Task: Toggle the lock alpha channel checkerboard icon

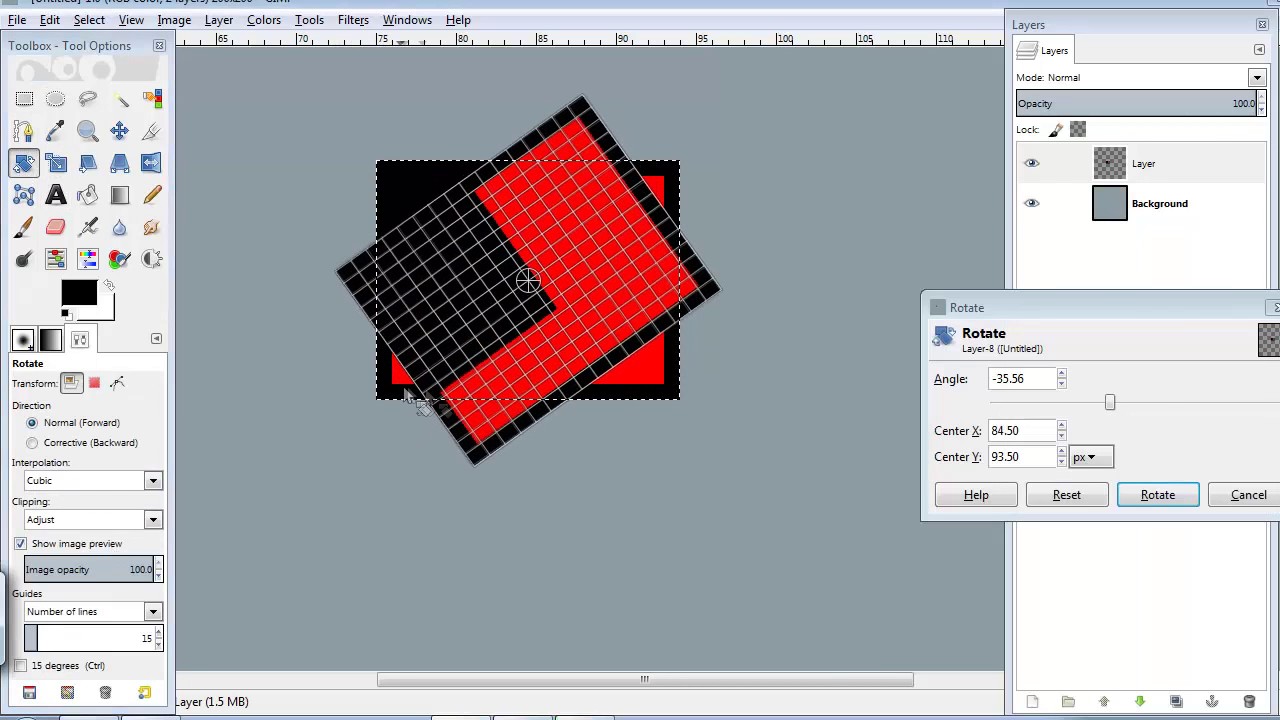Action: 1078,130
